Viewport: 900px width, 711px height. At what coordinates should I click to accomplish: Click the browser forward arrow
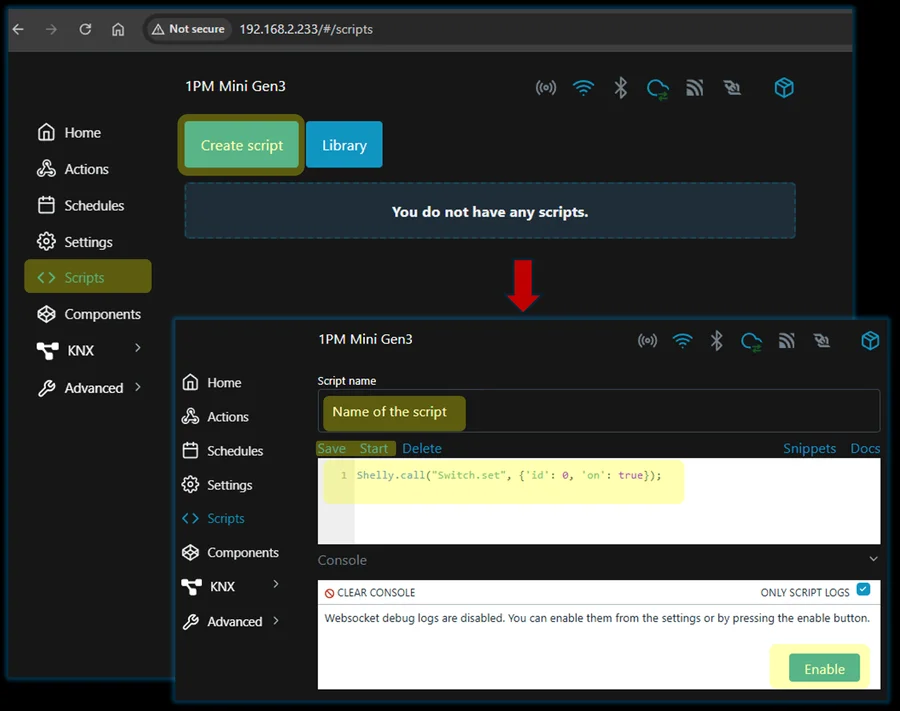click(x=52, y=29)
